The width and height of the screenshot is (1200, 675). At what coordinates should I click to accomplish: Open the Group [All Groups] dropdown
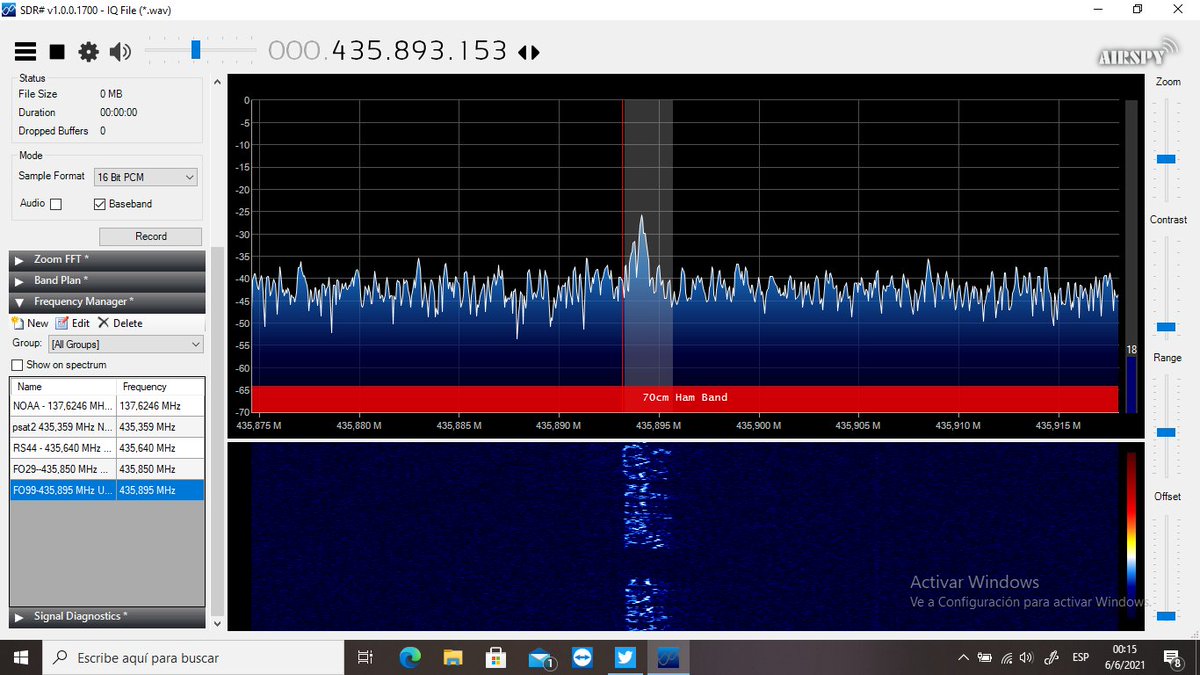click(126, 344)
